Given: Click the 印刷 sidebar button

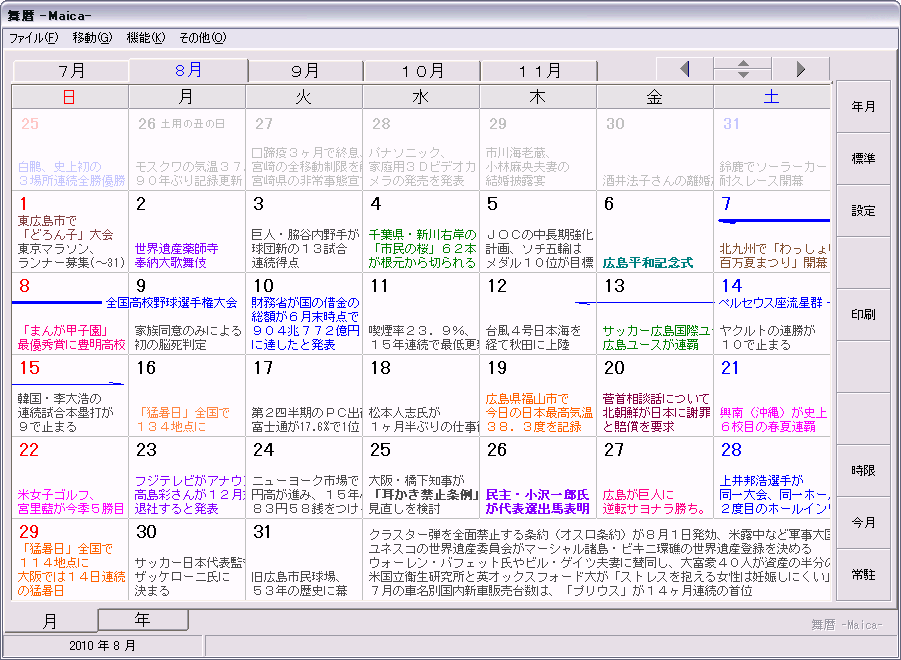Looking at the screenshot, I should (863, 315).
